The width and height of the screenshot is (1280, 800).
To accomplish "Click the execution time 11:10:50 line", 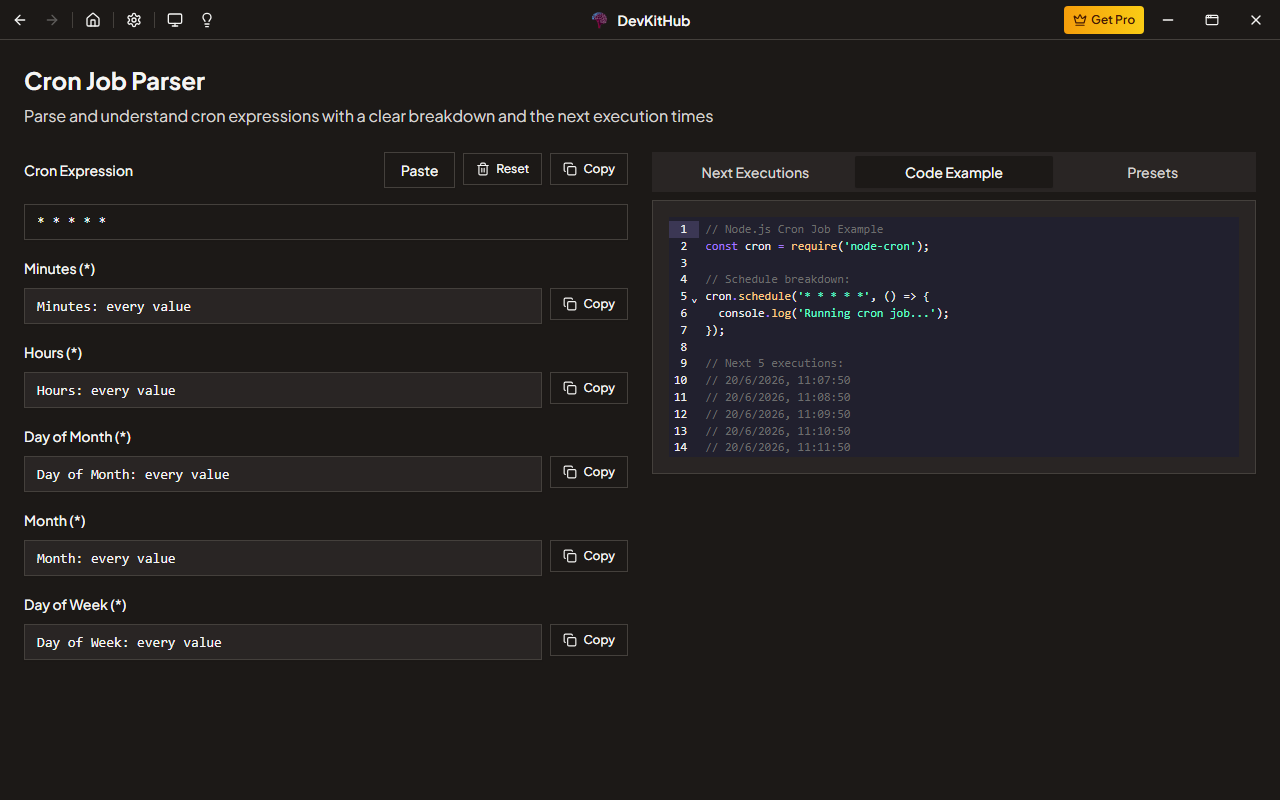I will [778, 431].
